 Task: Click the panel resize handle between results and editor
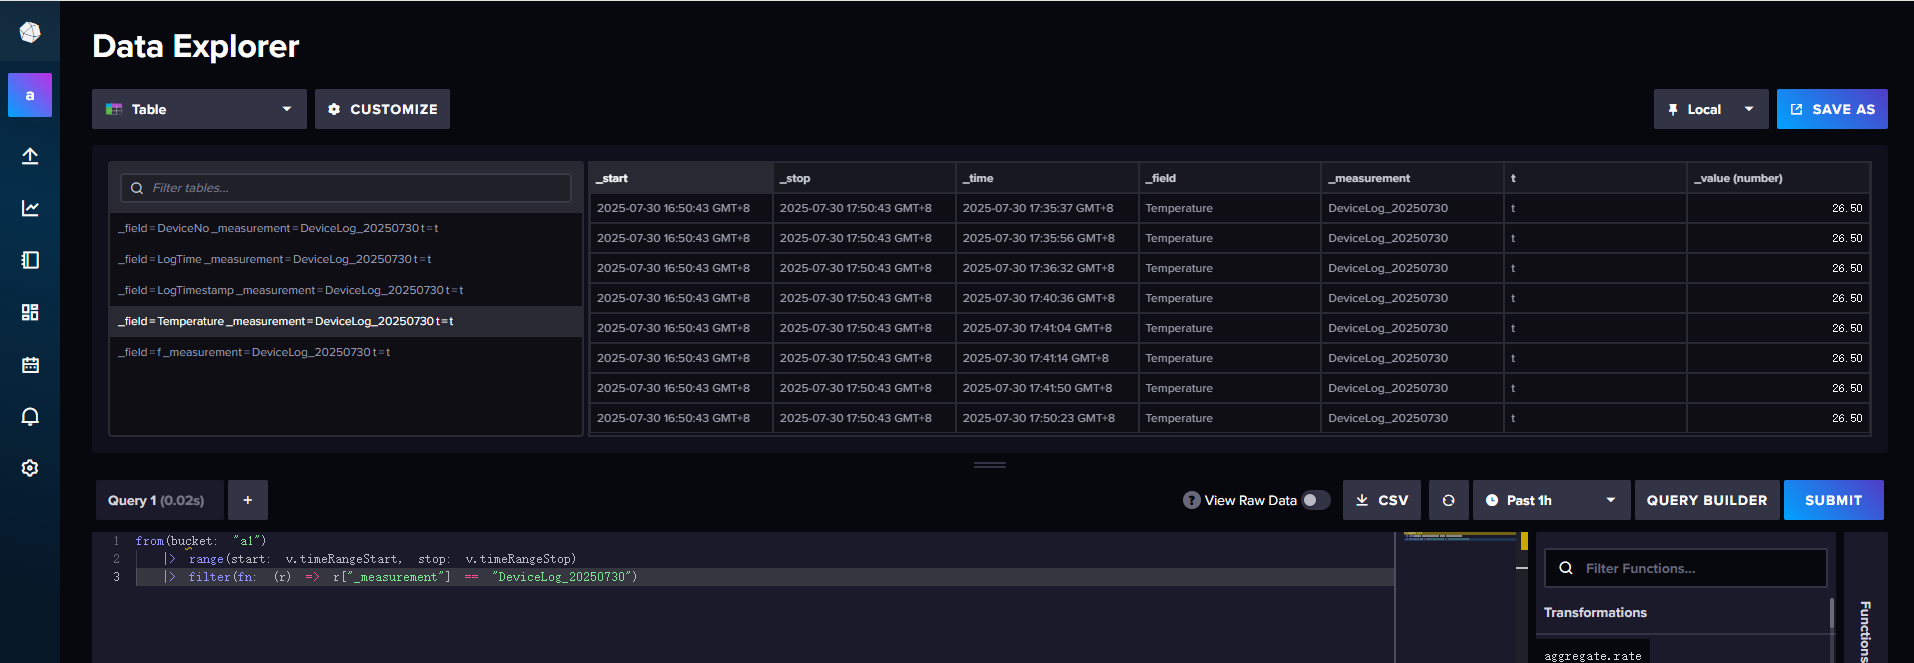click(x=990, y=465)
